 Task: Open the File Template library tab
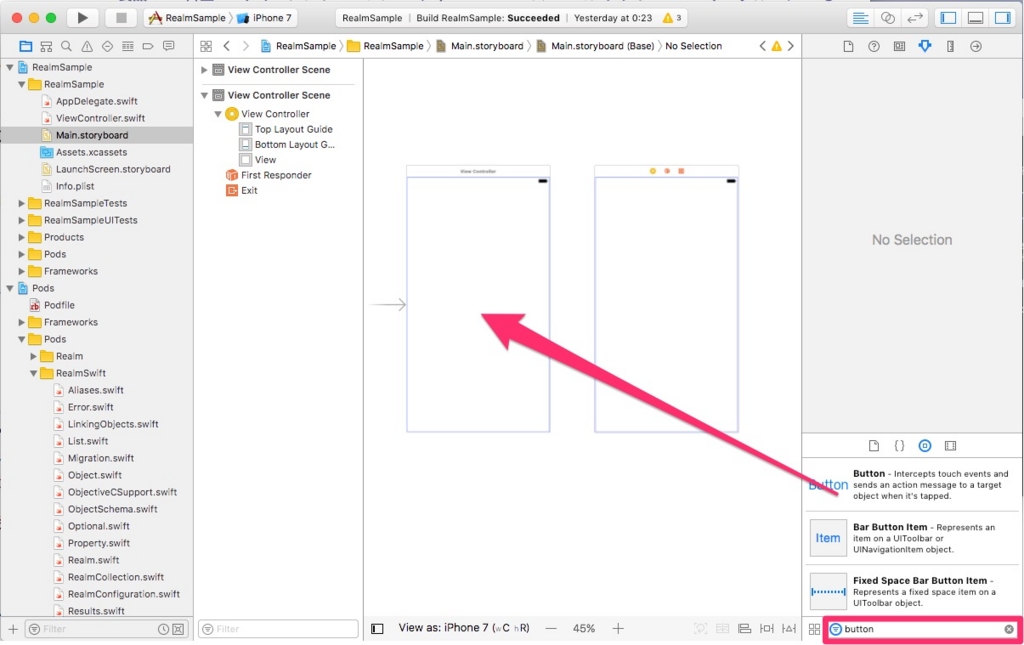pos(874,445)
